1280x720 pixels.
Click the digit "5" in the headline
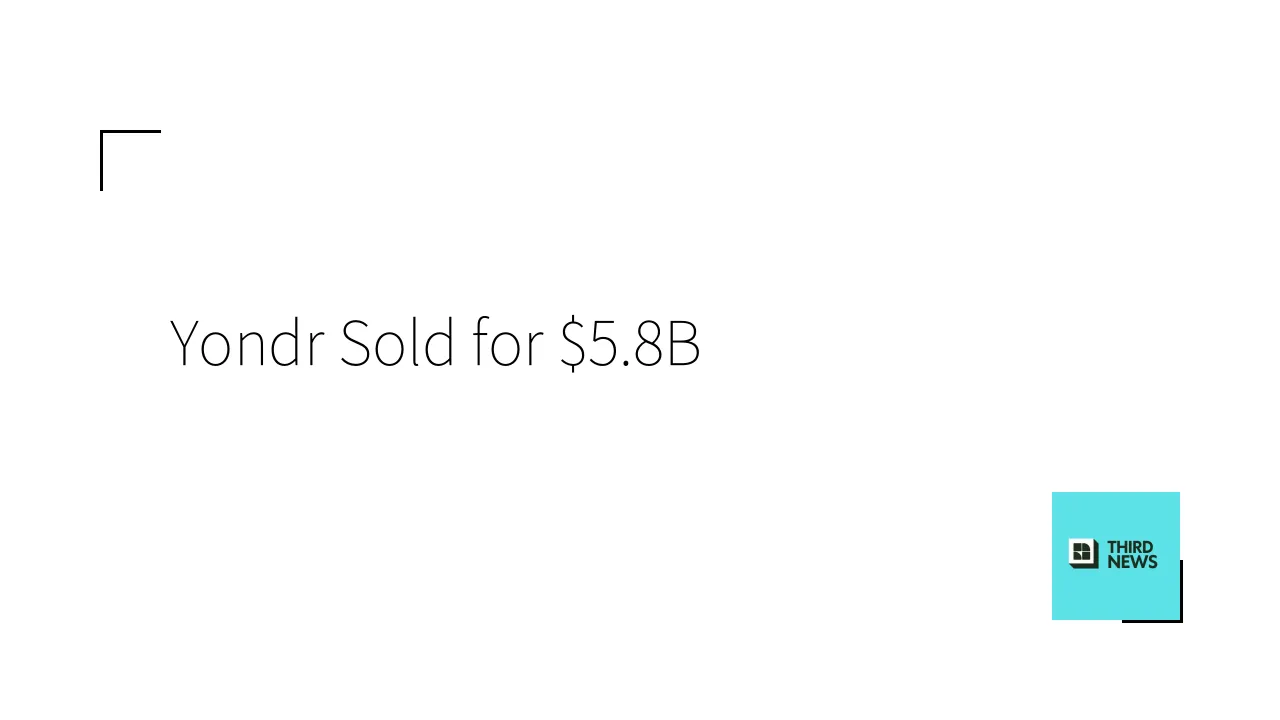pyautogui.click(x=602, y=343)
